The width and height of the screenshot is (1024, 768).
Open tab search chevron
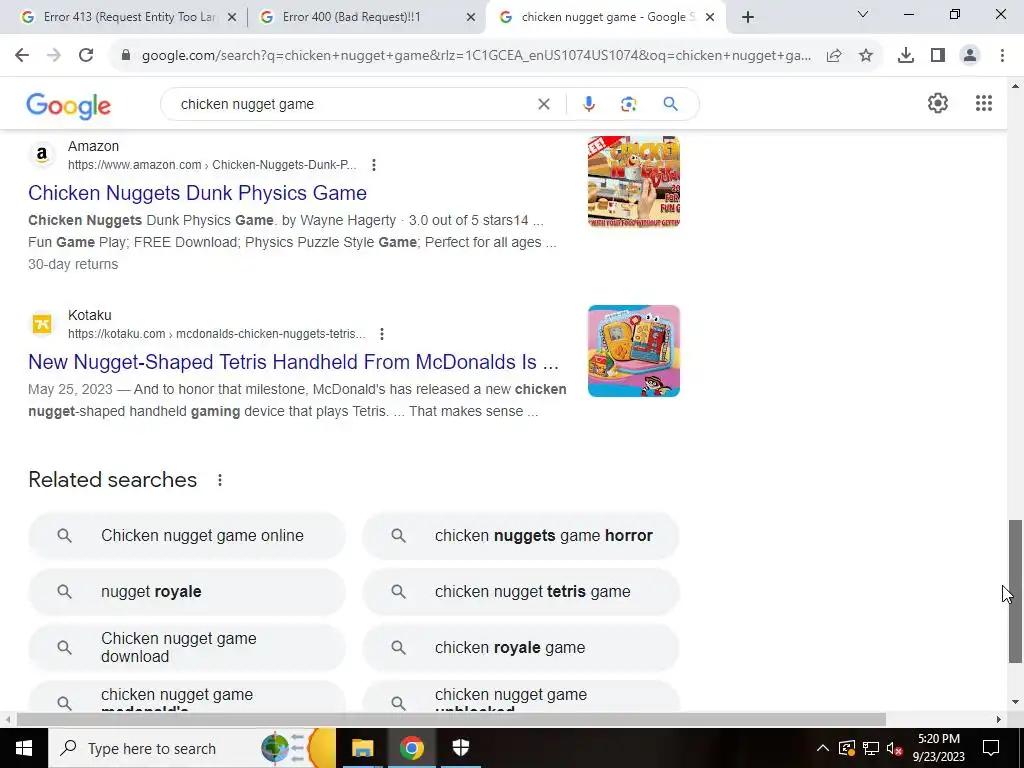click(x=863, y=14)
